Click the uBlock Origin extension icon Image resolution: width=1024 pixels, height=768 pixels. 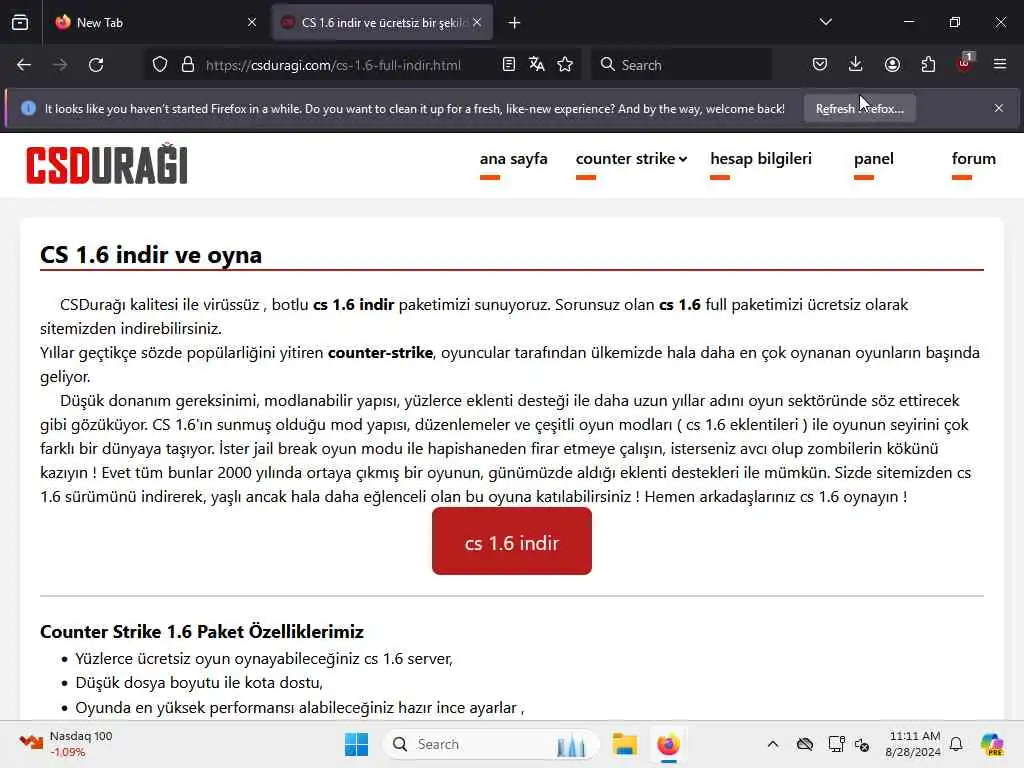(x=965, y=63)
